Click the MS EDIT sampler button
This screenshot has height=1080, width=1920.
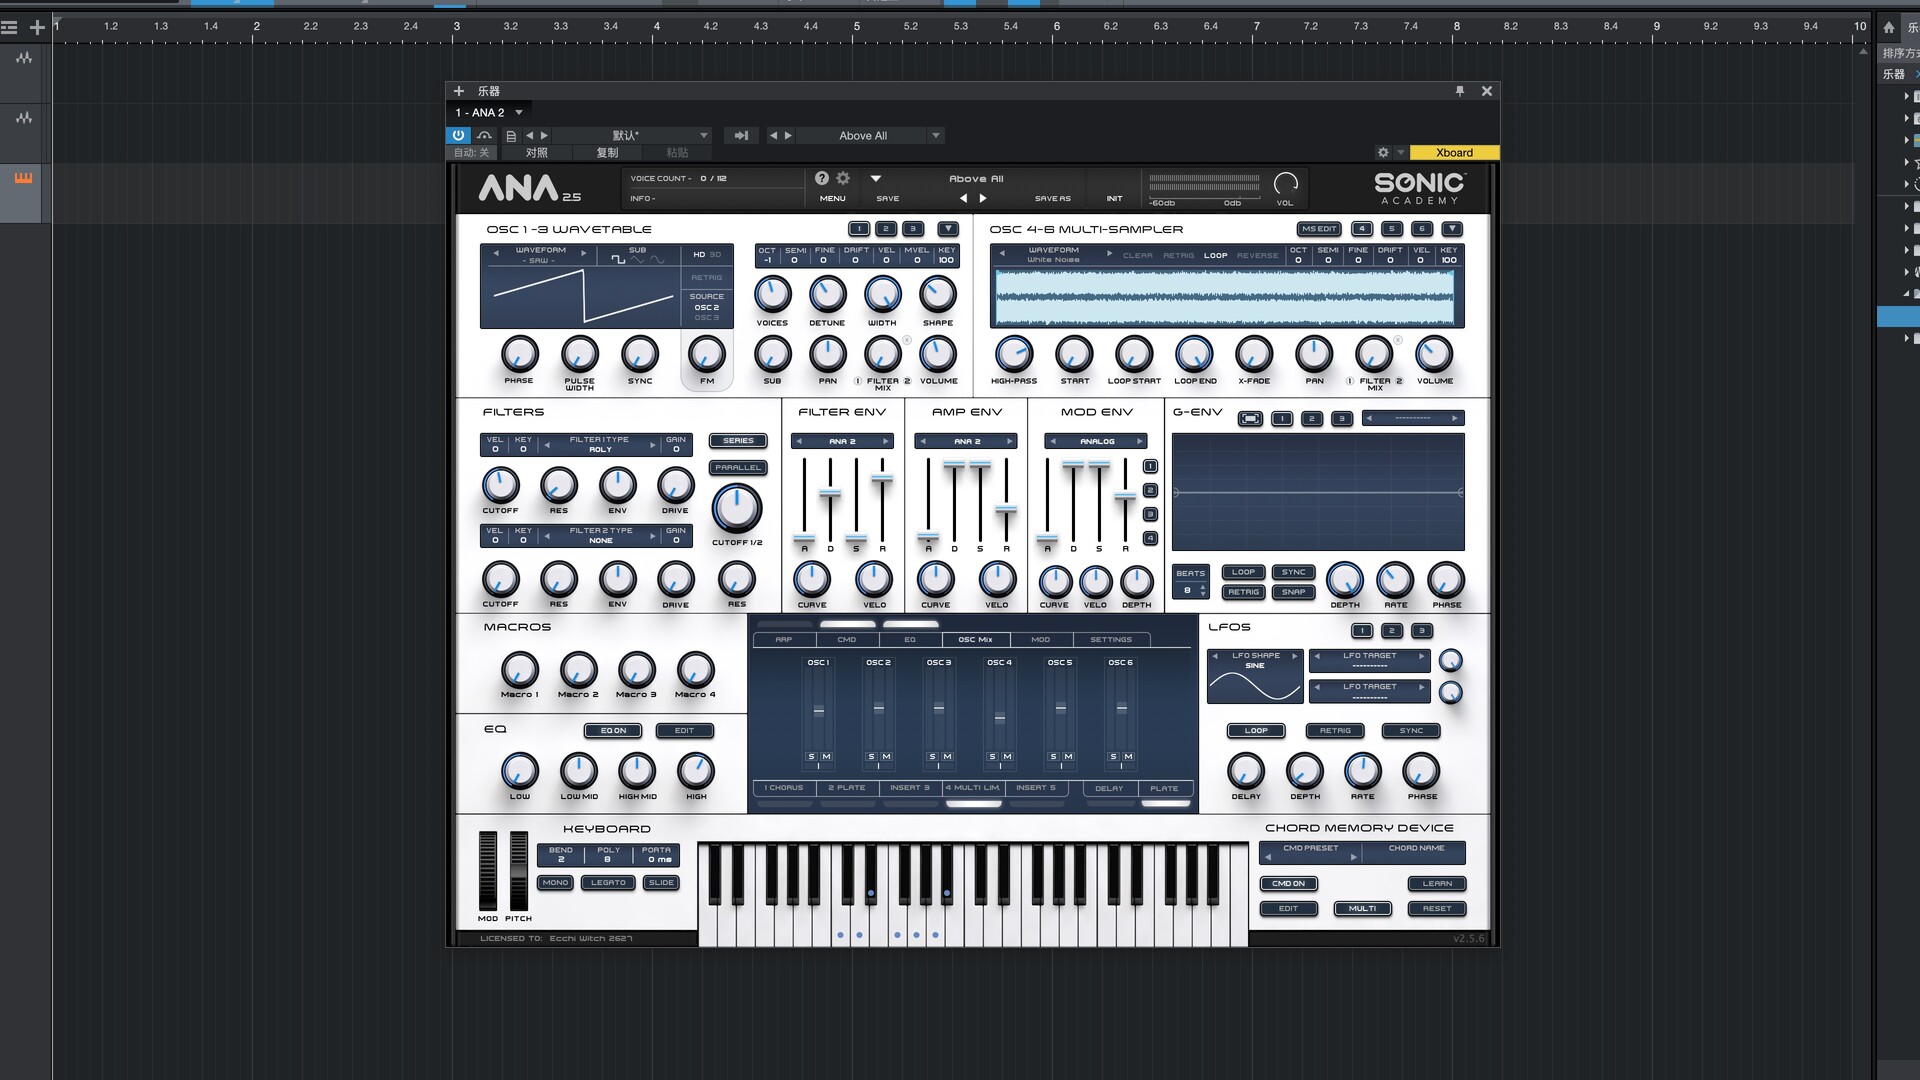(x=1319, y=229)
